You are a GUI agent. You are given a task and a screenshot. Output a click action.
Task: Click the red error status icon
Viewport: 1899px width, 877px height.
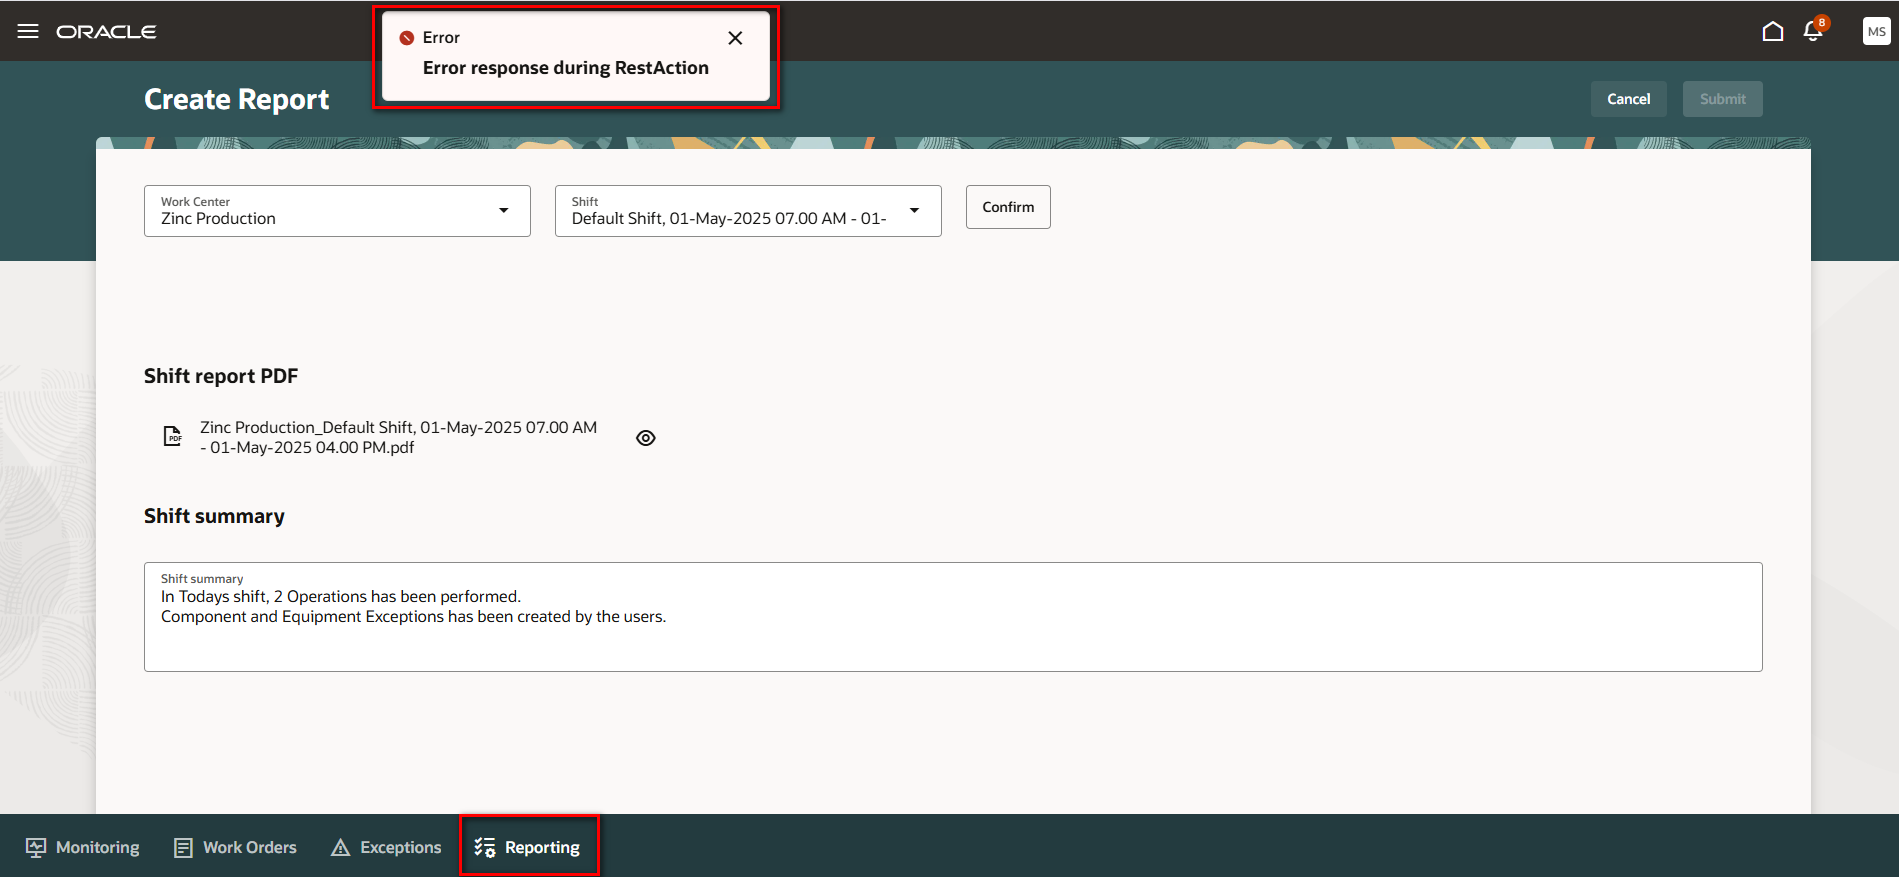tap(407, 38)
